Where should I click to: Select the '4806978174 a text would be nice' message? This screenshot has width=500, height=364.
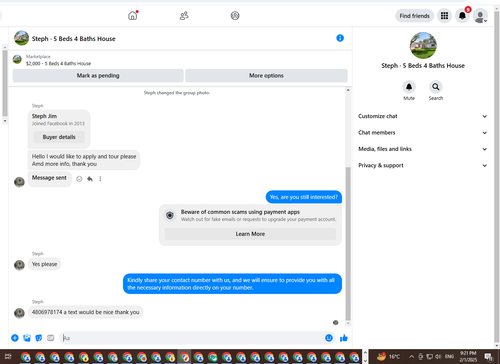coord(85,312)
